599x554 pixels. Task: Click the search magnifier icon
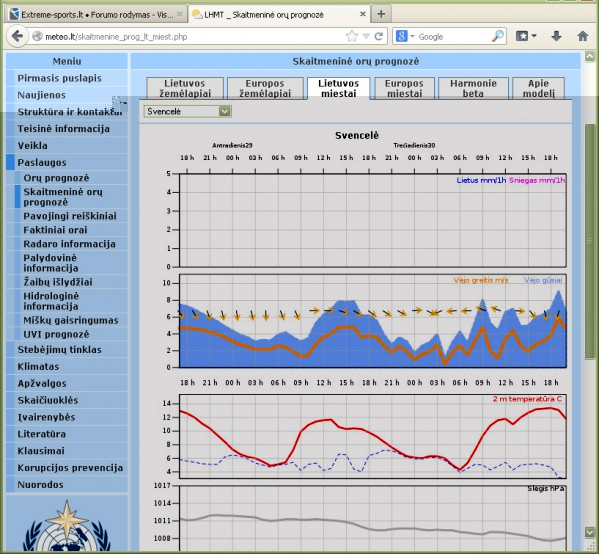[x=497, y=36]
